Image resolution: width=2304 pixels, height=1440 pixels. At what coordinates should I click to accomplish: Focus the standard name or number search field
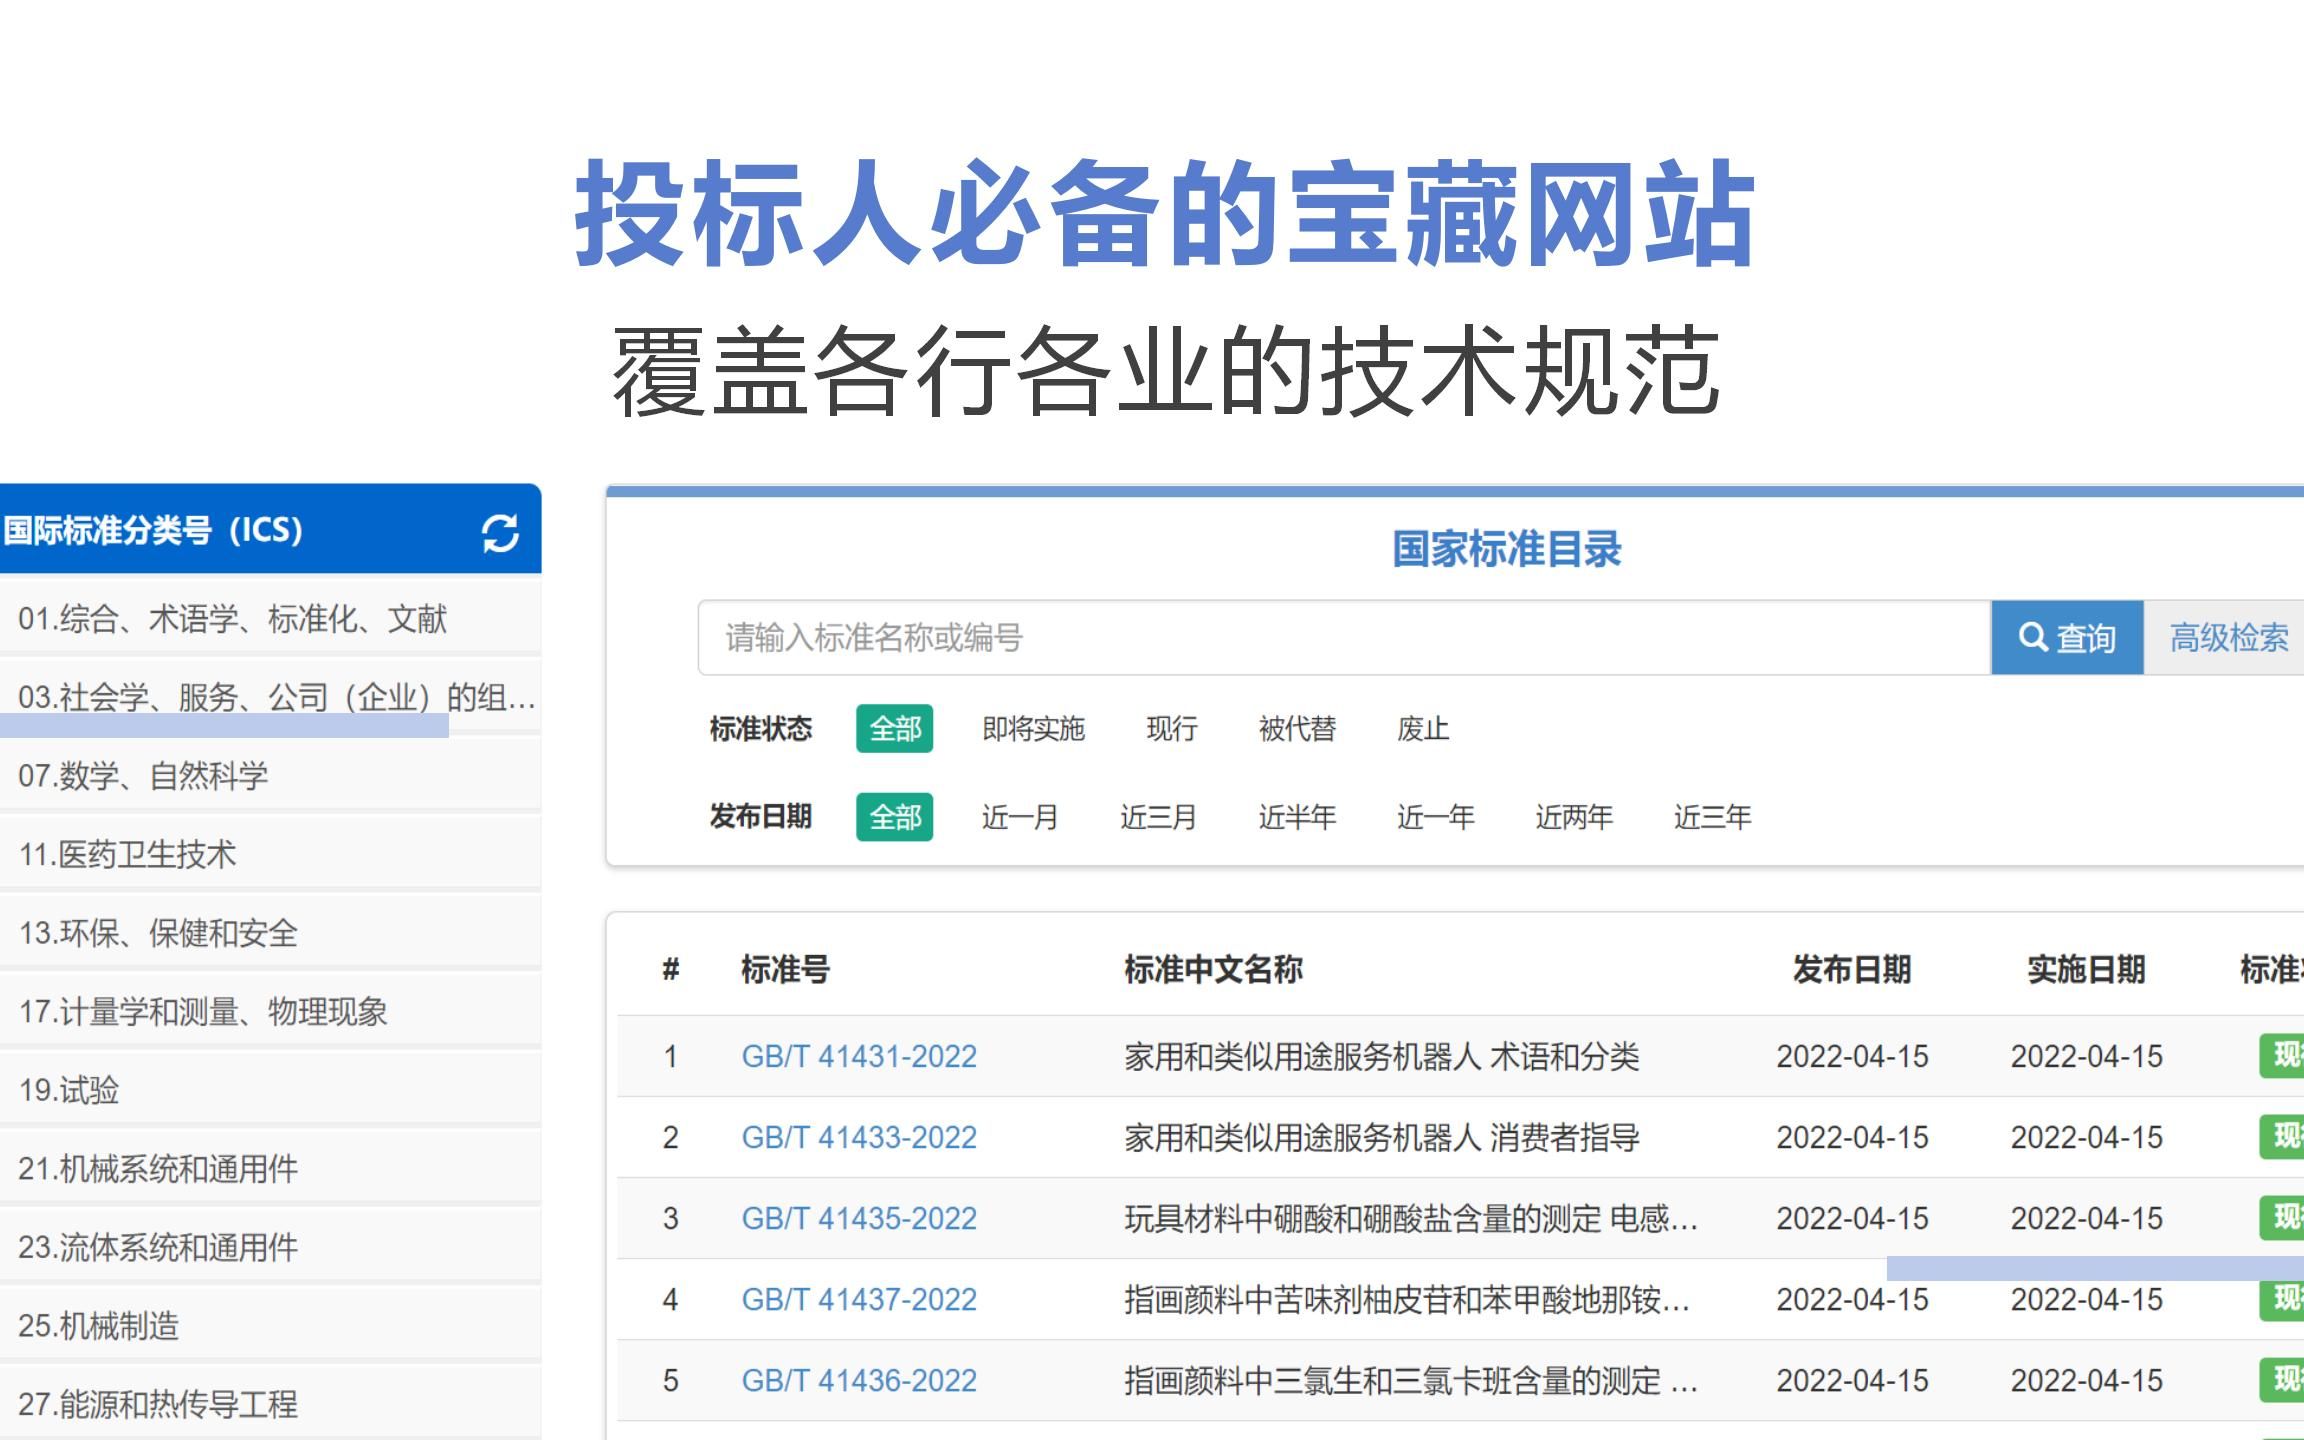[1344, 637]
